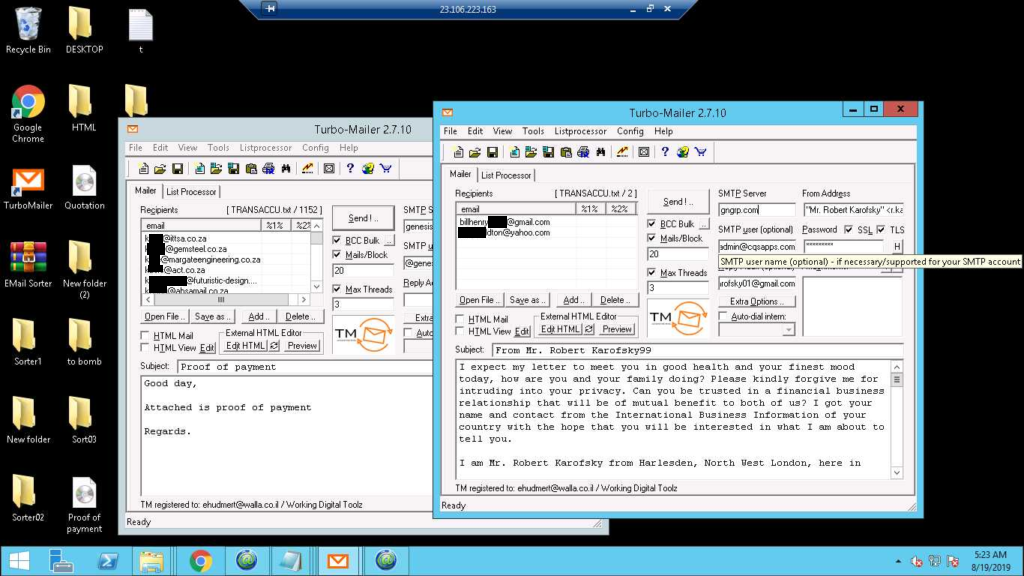The image size is (1024, 576).
Task: Select the Quotation file on the desktop
Action: [x=84, y=188]
